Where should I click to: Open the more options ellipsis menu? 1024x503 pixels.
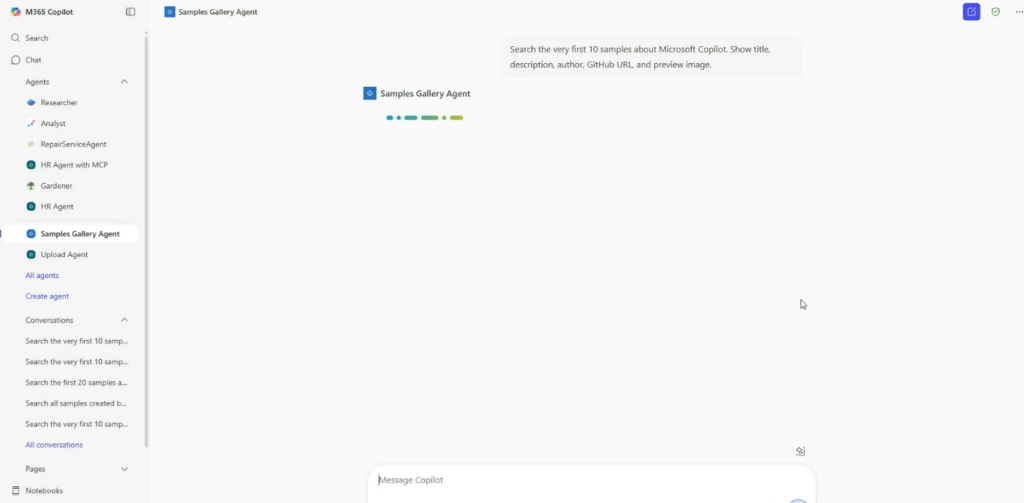tap(1019, 12)
